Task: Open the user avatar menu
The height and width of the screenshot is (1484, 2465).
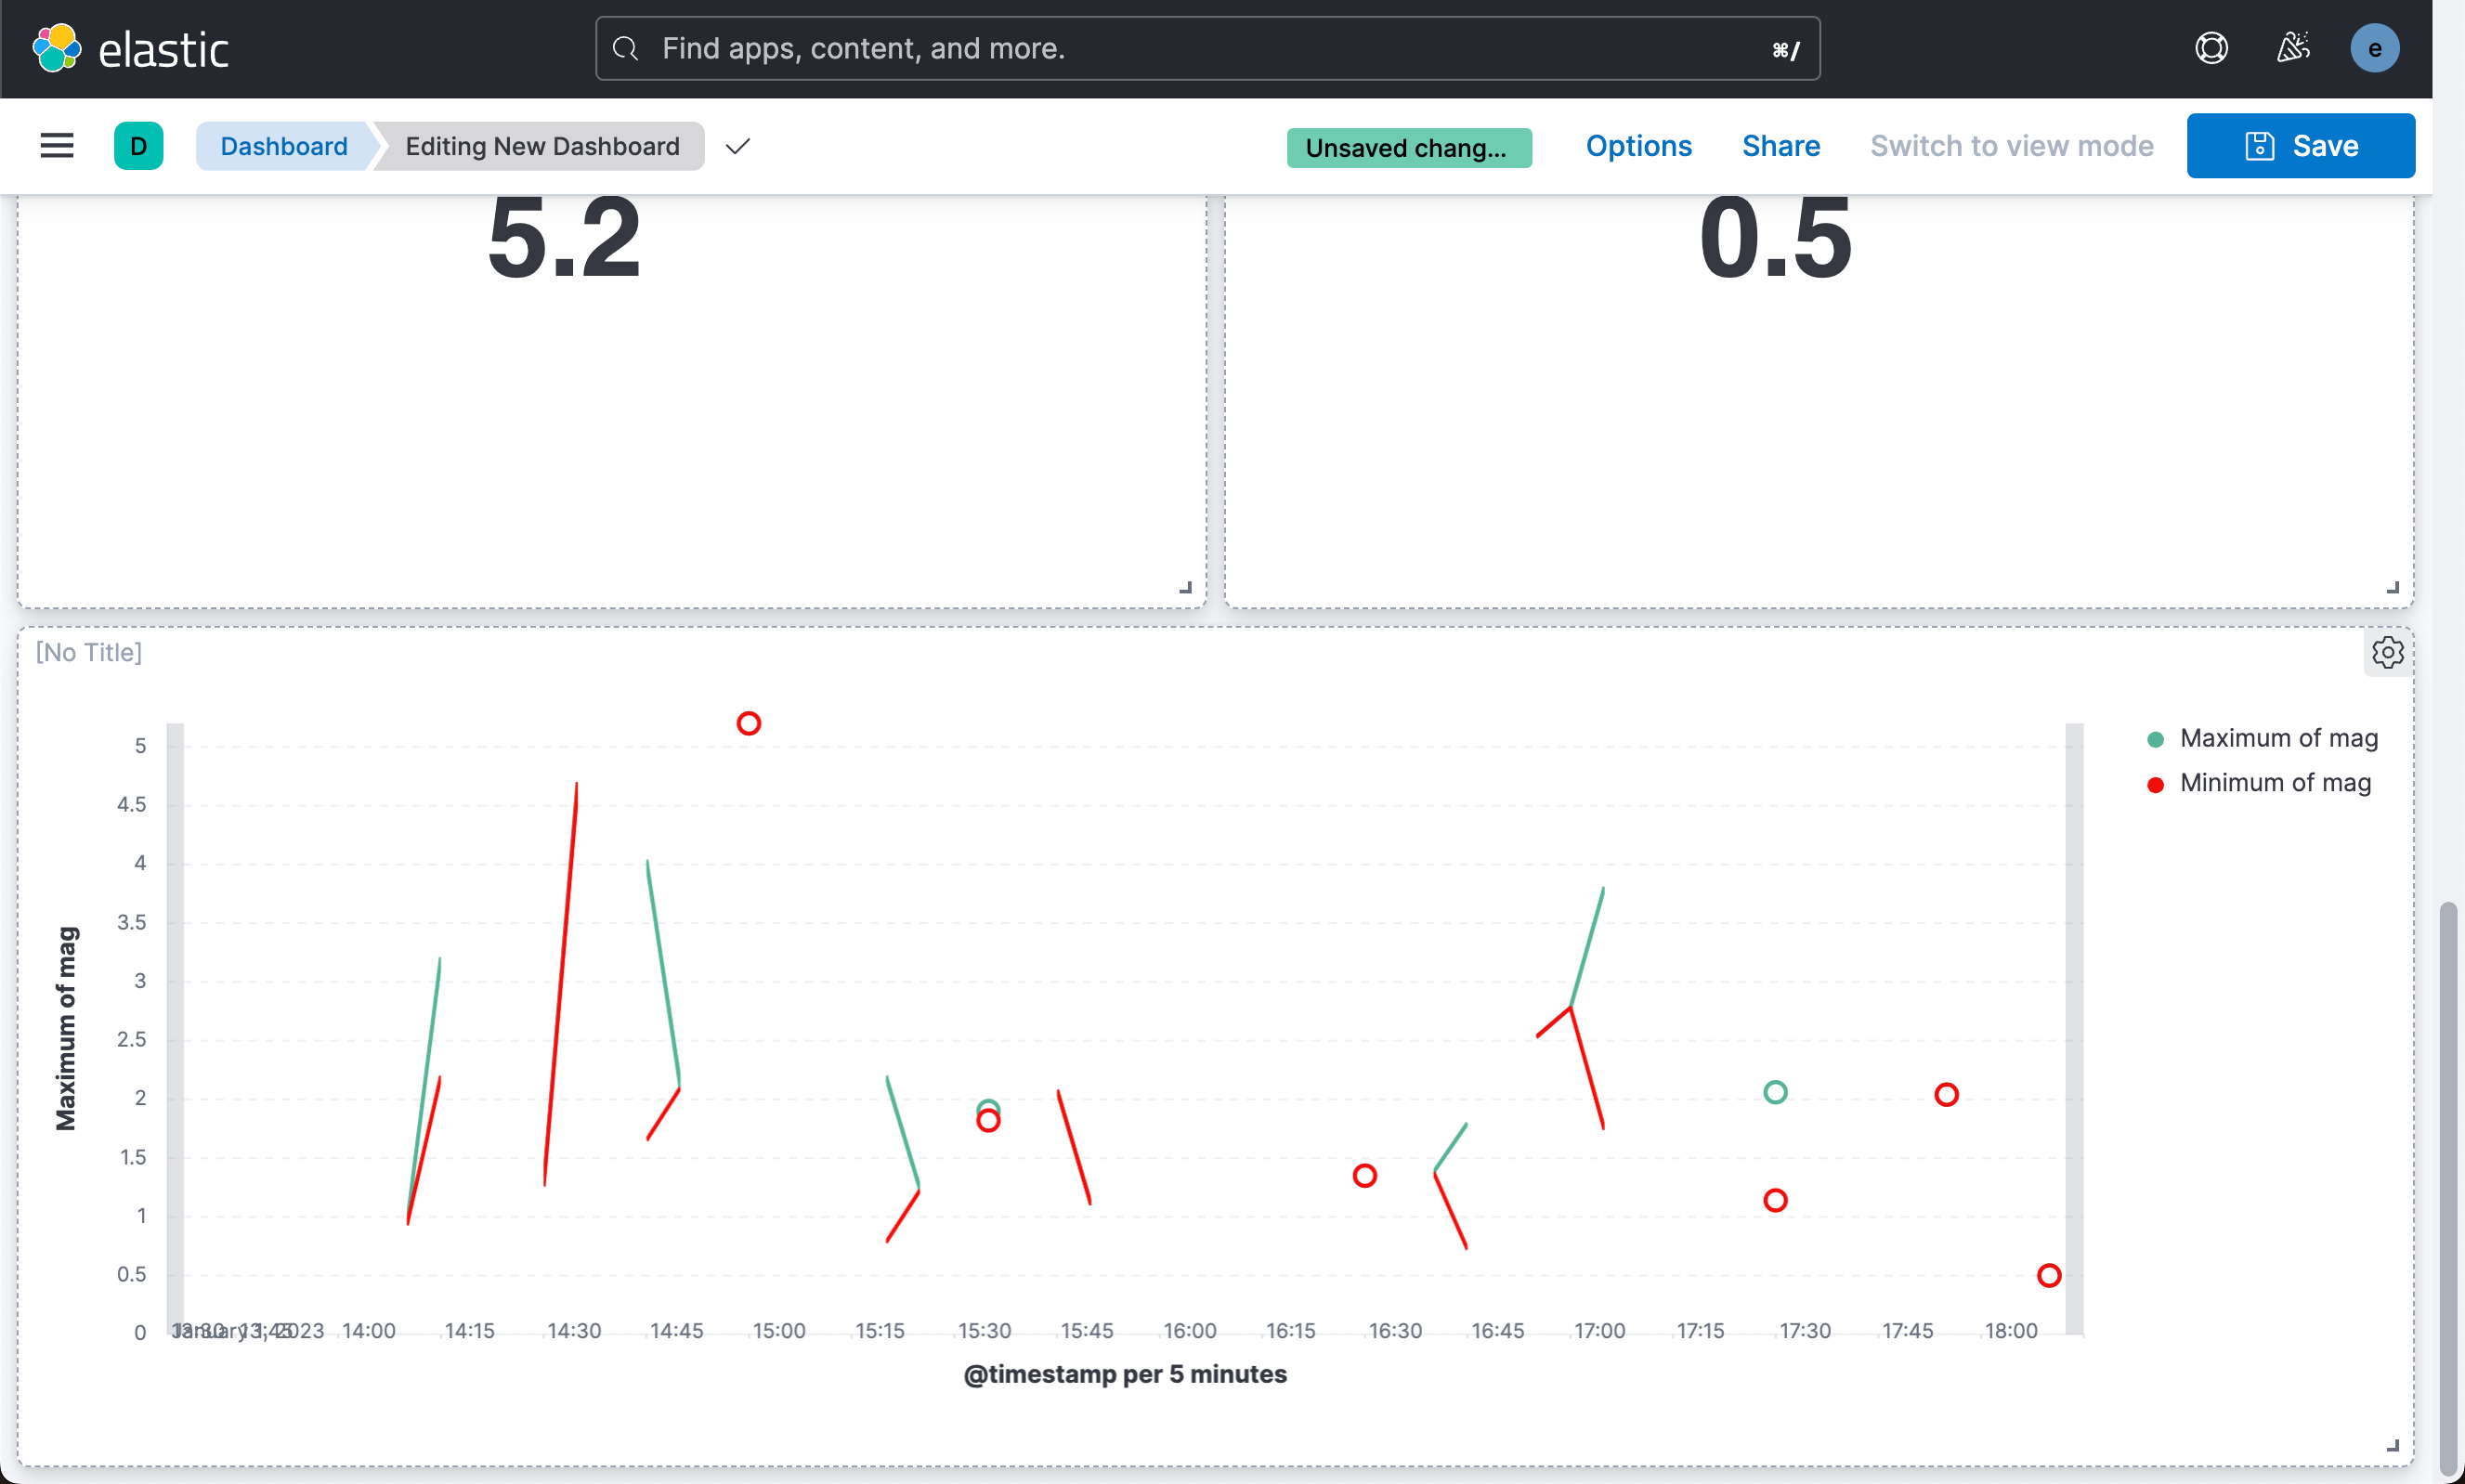Action: (x=2374, y=48)
